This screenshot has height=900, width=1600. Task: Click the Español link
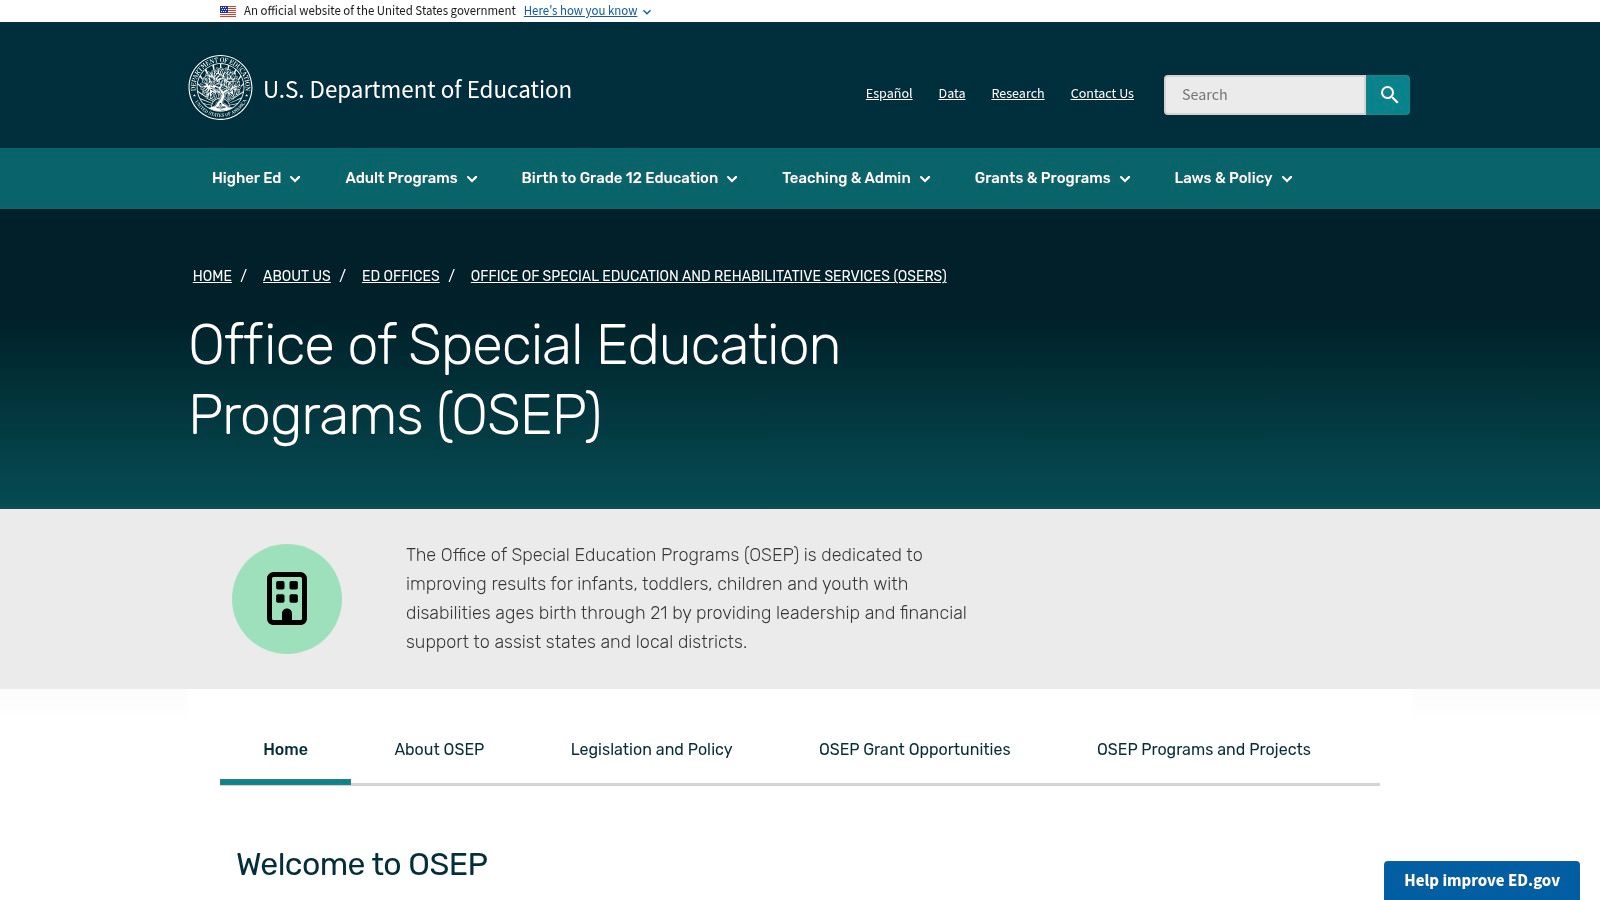coord(888,93)
